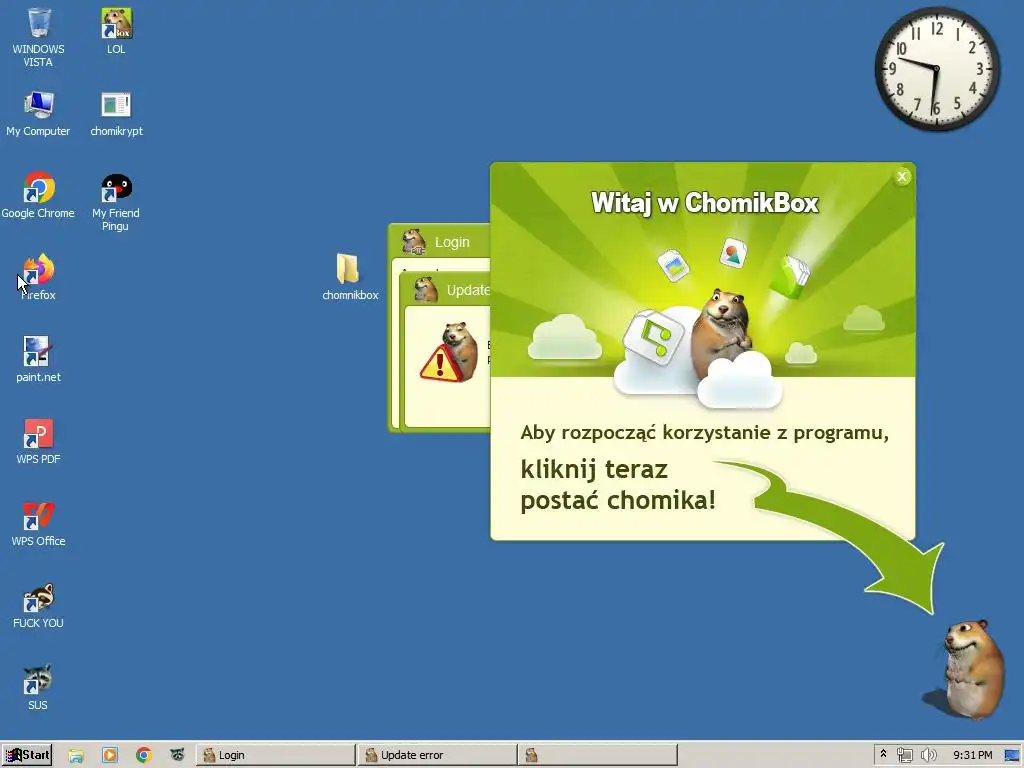Click the Update window title bar

coord(445,290)
